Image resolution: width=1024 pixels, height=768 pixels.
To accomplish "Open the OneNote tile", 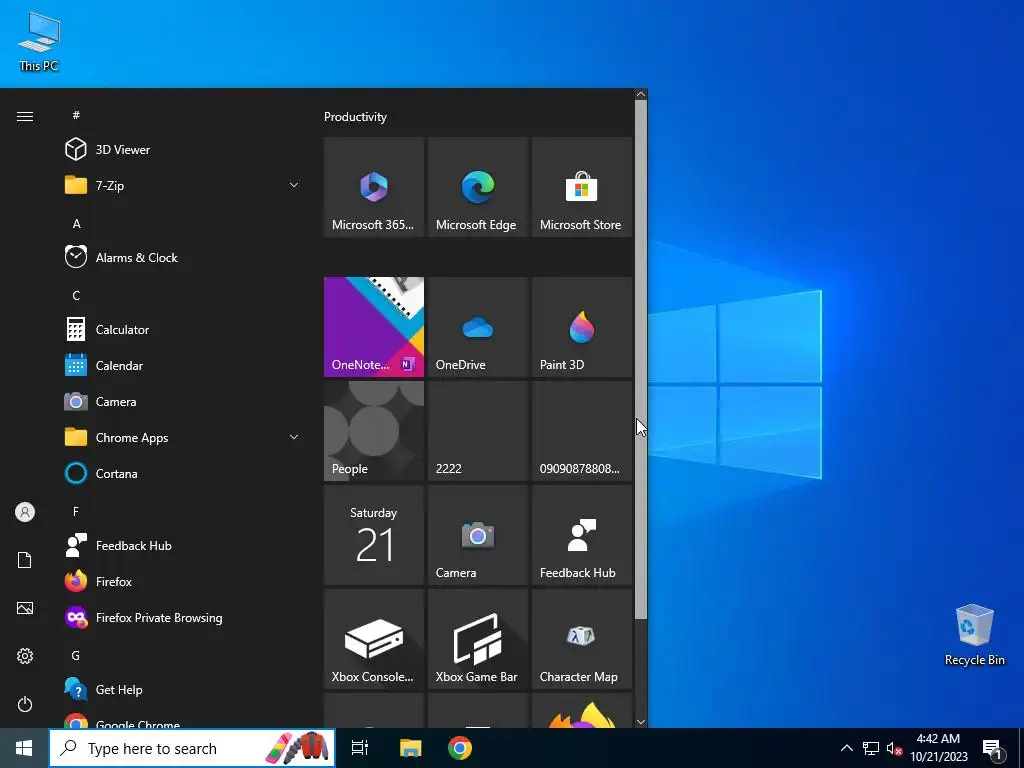I will tap(374, 327).
